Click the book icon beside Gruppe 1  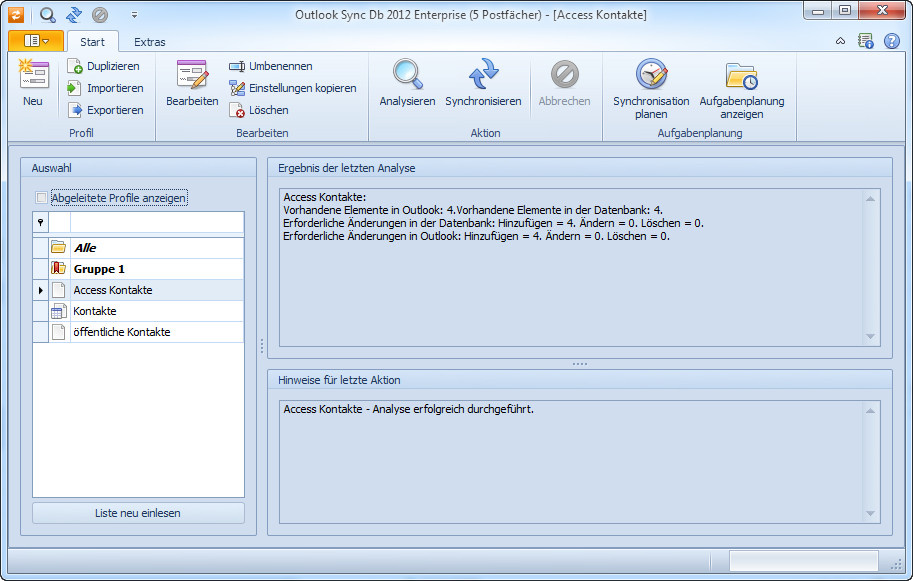[x=58, y=268]
